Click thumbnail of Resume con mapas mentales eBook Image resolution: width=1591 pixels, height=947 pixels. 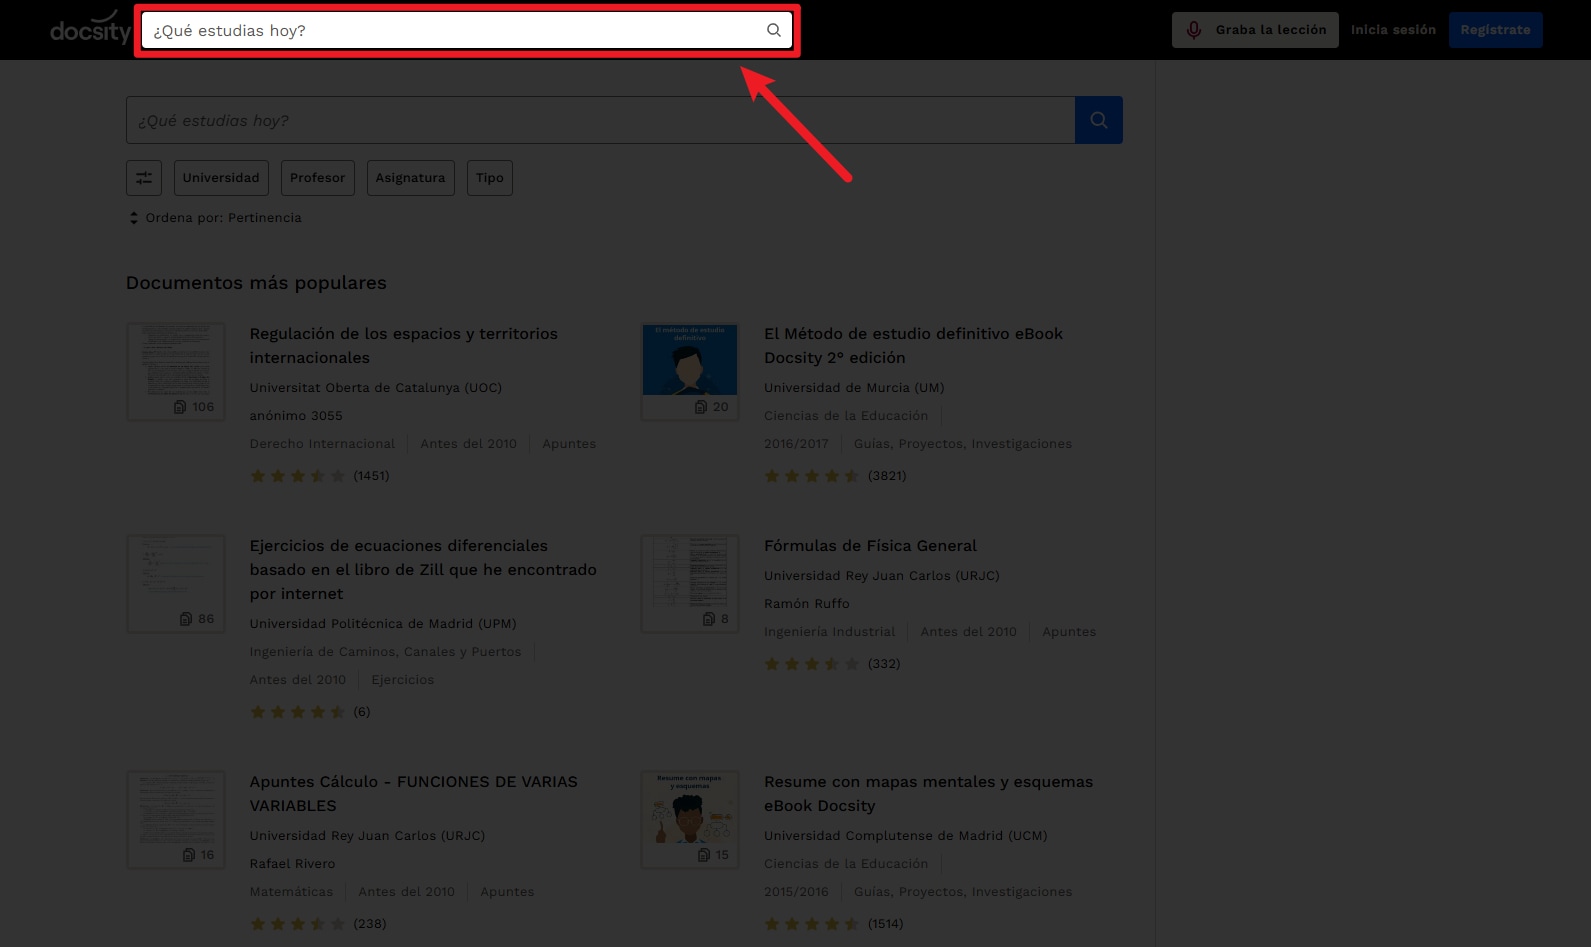(x=690, y=820)
